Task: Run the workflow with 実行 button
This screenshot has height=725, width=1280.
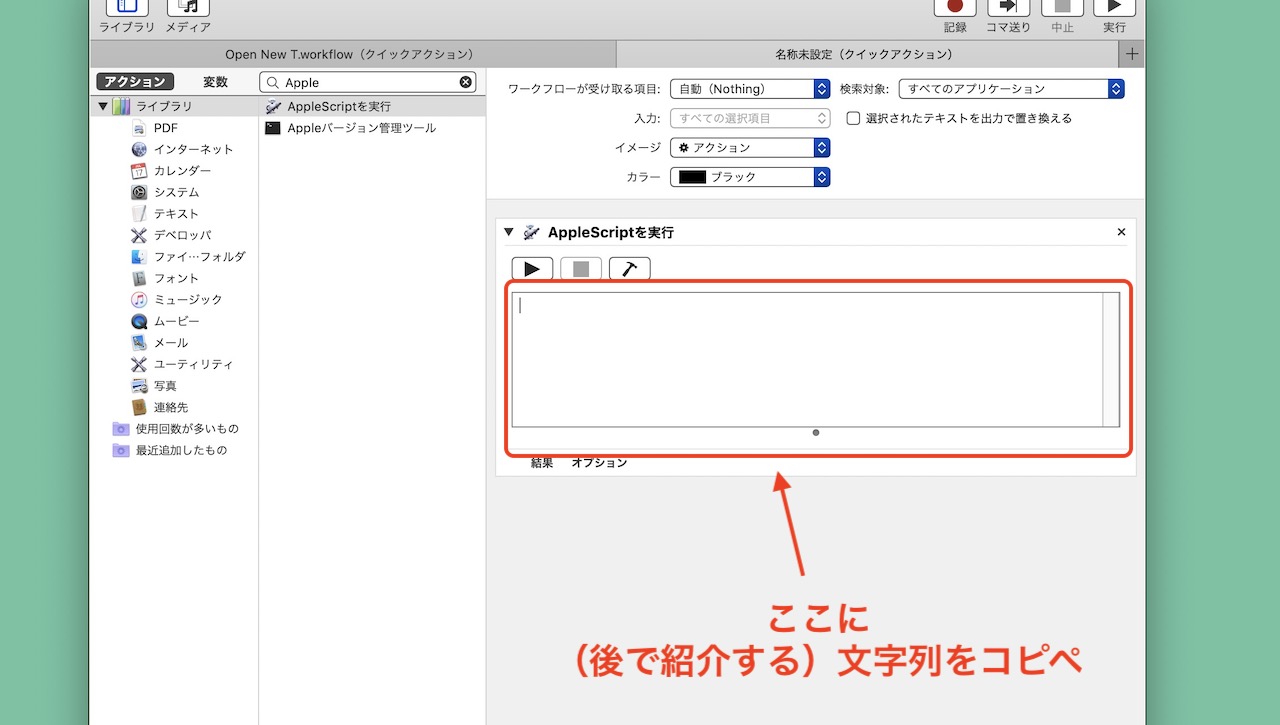Action: click(x=1114, y=15)
